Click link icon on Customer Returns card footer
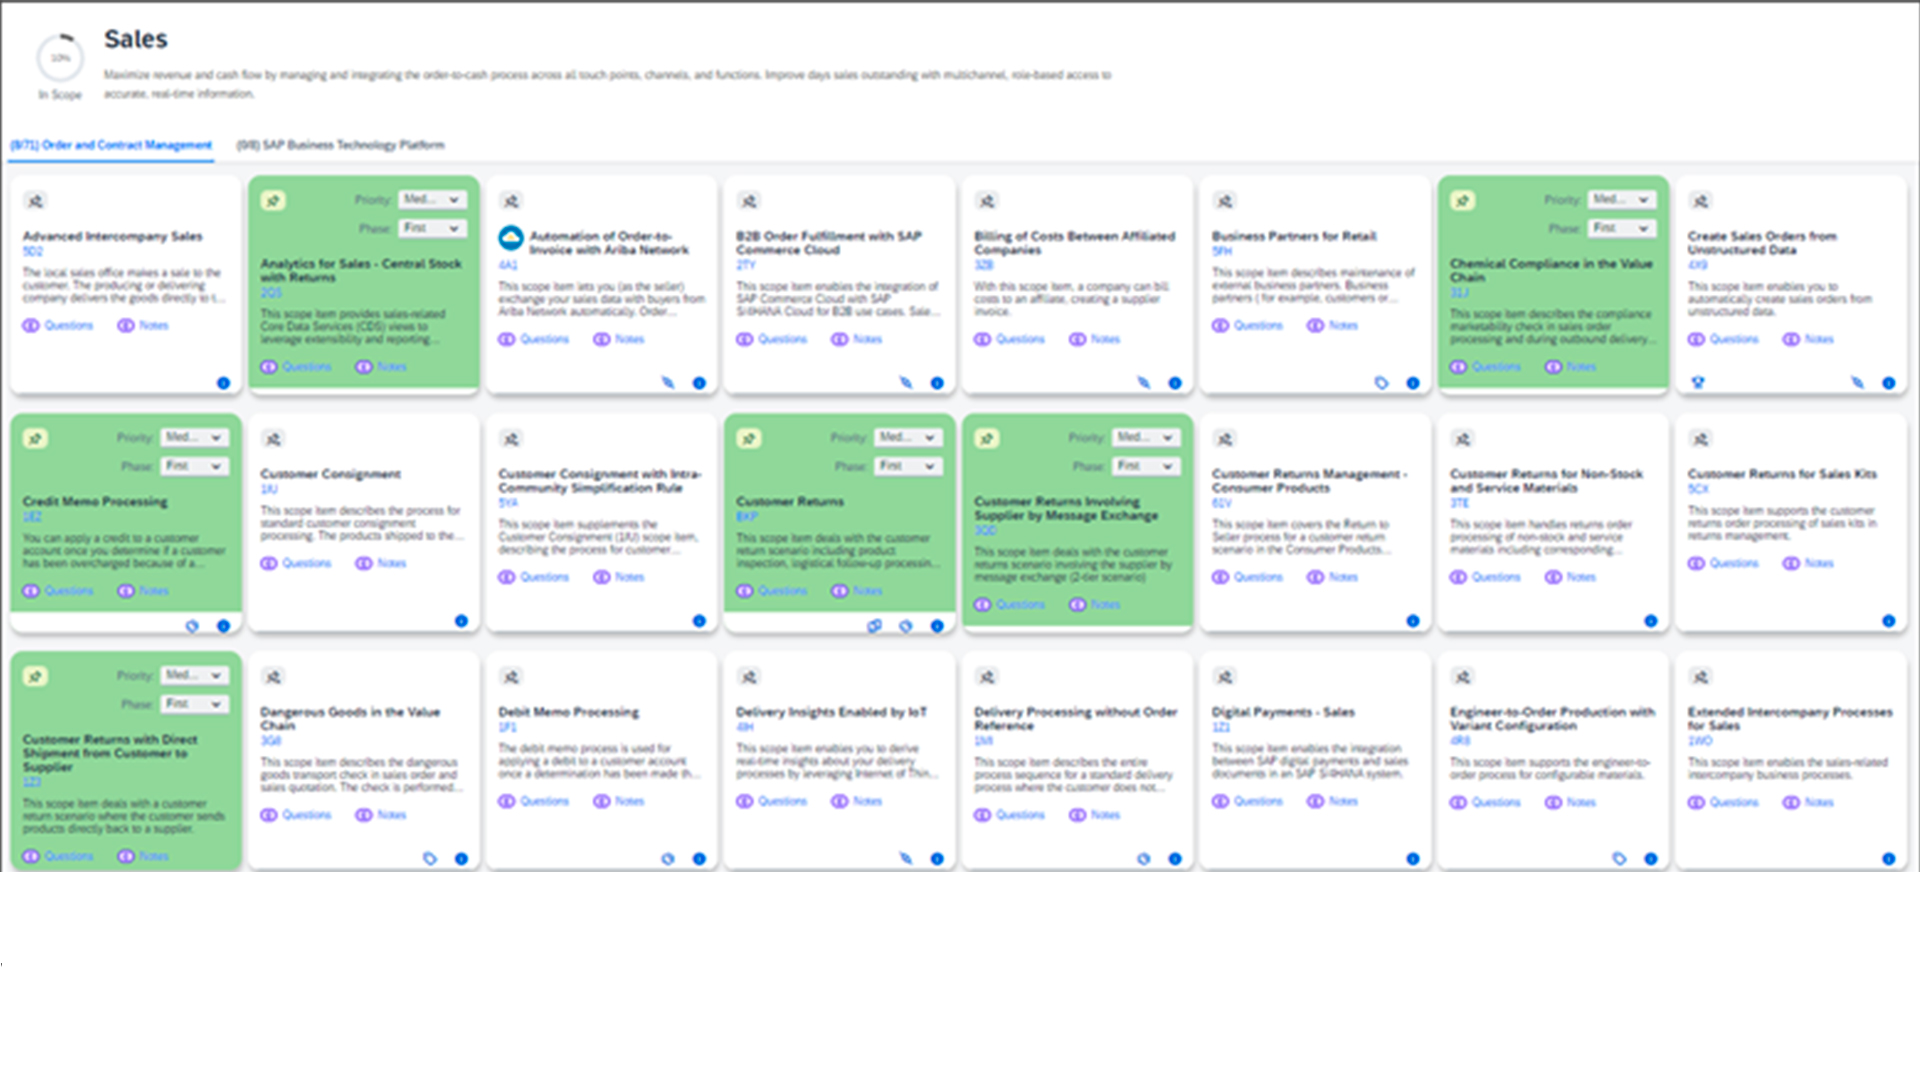The image size is (1920, 1080). coord(874,626)
